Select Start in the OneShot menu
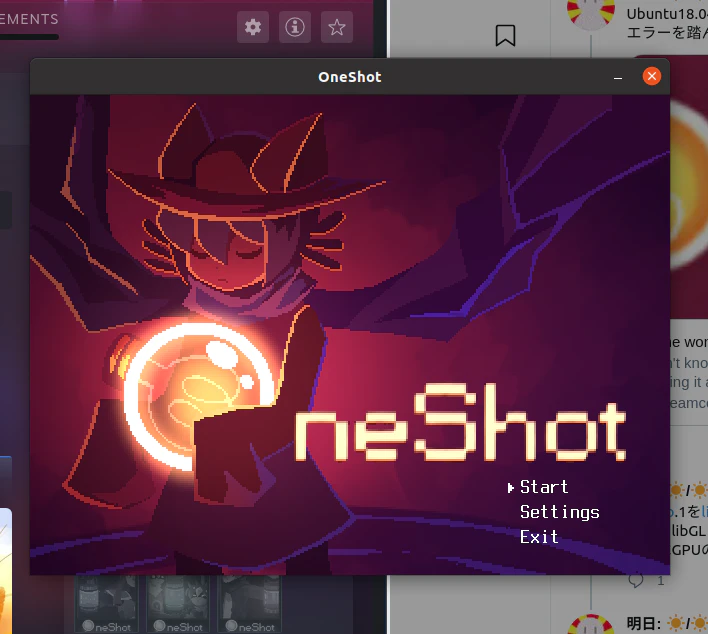 pyautogui.click(x=544, y=487)
